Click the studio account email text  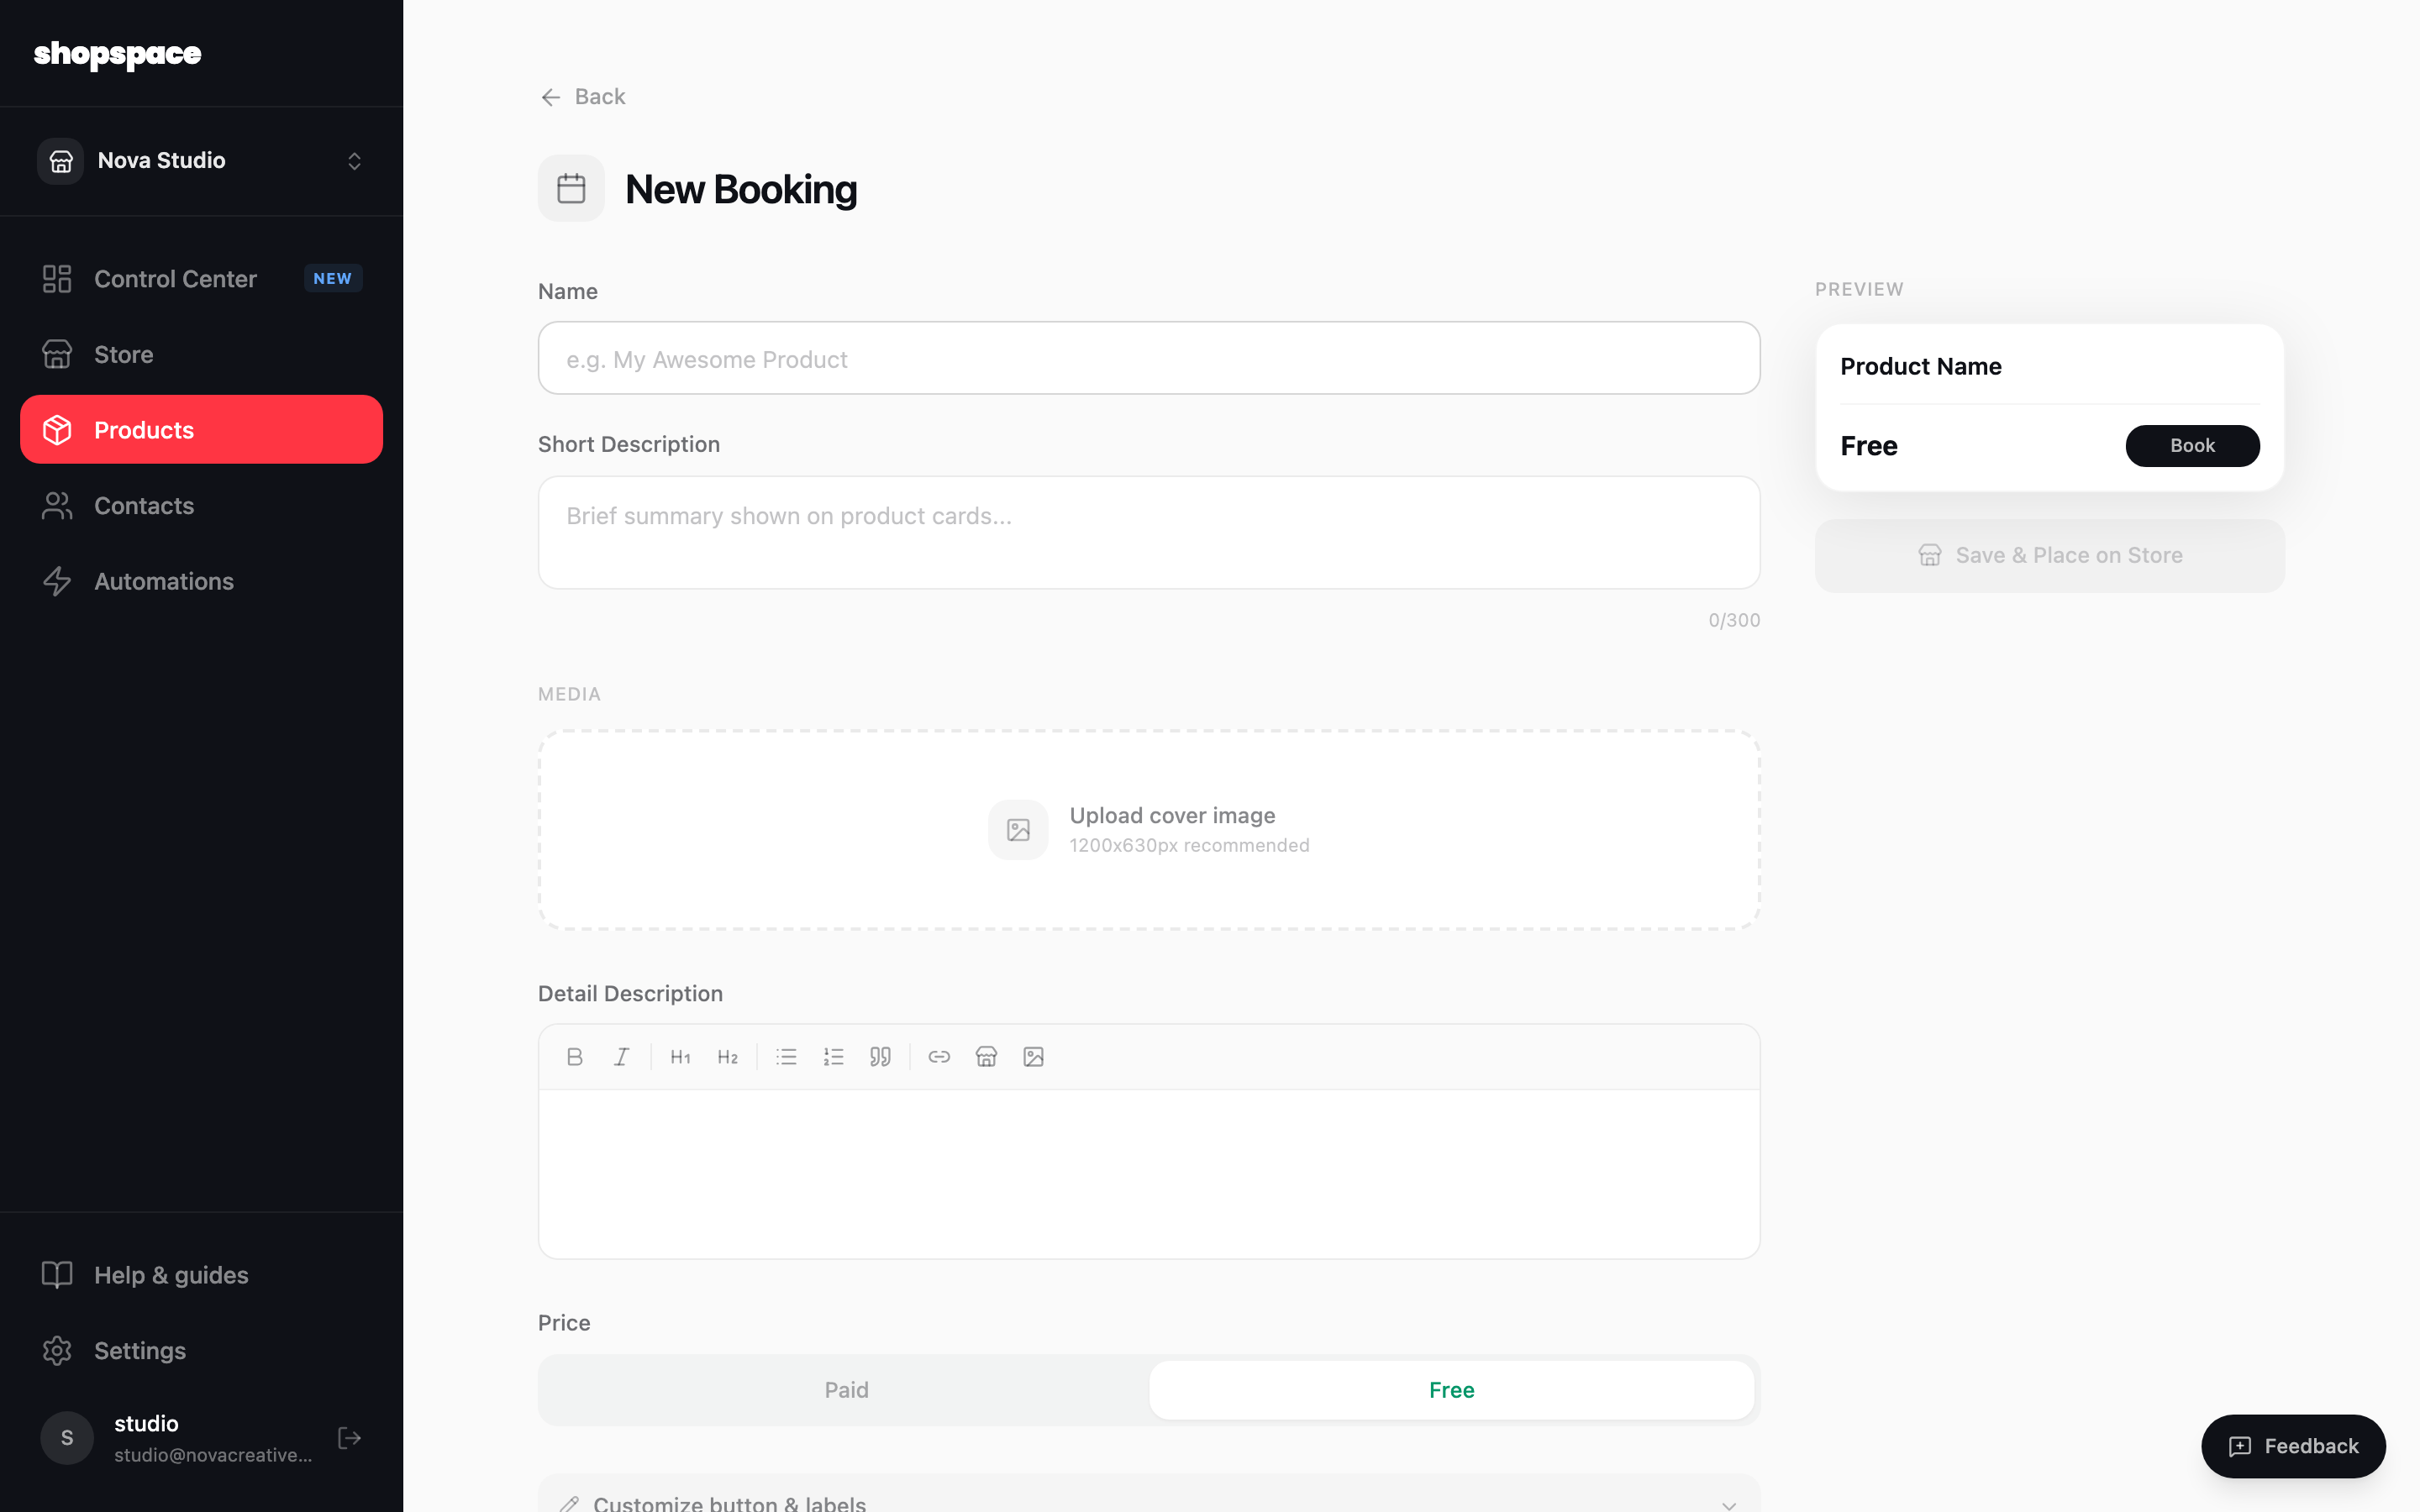tap(213, 1455)
